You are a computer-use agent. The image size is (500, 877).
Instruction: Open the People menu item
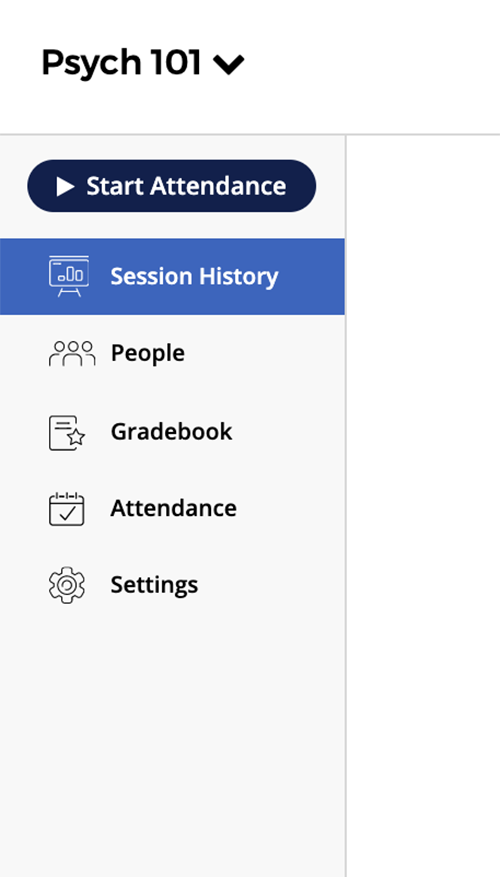148,353
